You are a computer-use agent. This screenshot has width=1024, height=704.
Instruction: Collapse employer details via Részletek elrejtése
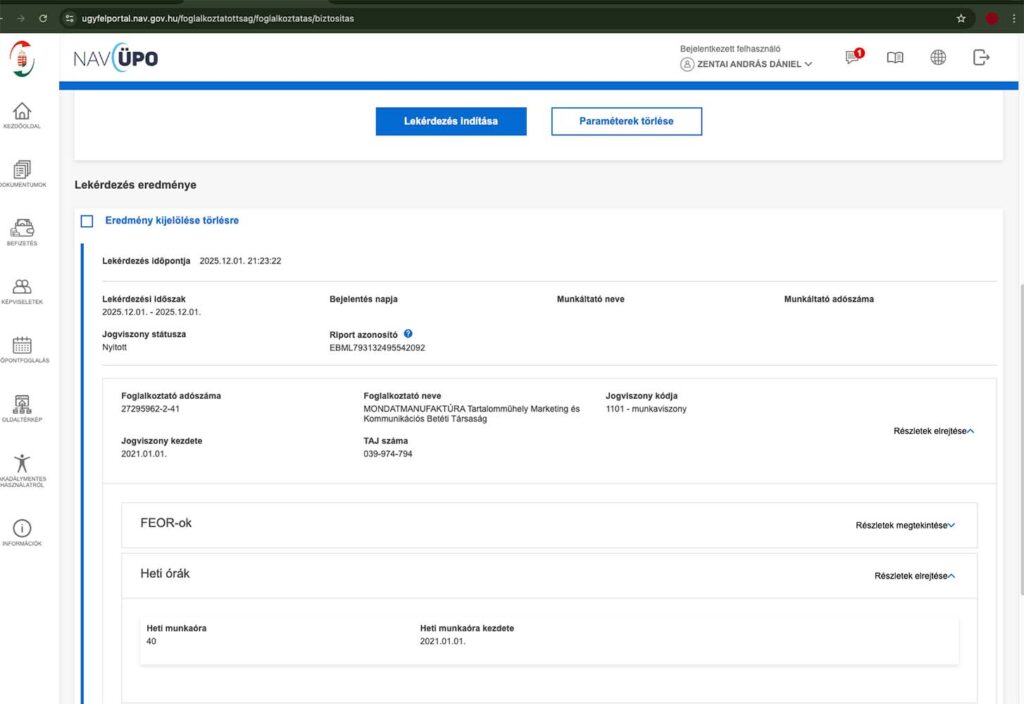[933, 430]
